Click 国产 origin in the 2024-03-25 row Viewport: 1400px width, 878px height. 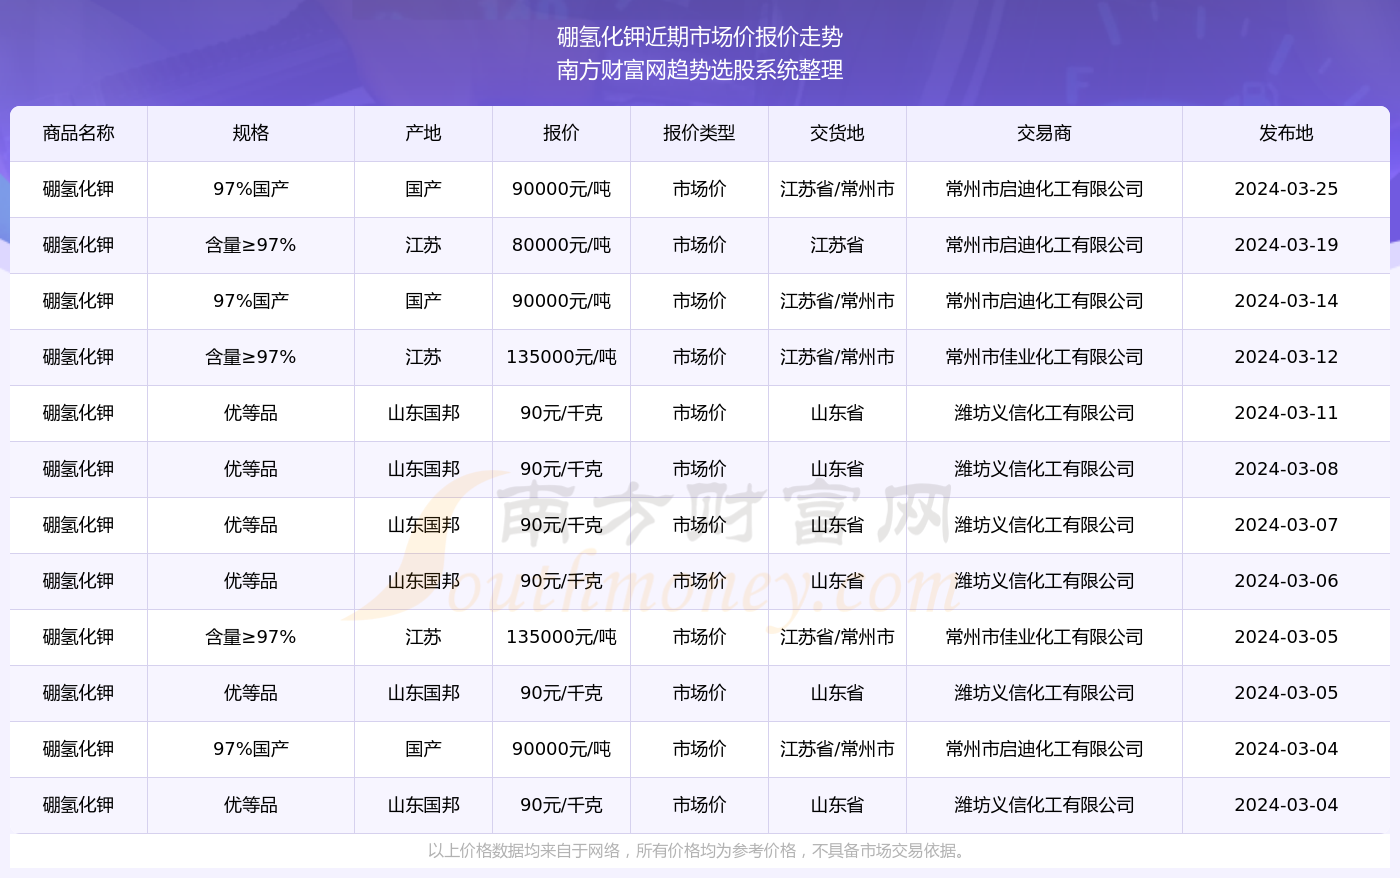click(x=424, y=189)
